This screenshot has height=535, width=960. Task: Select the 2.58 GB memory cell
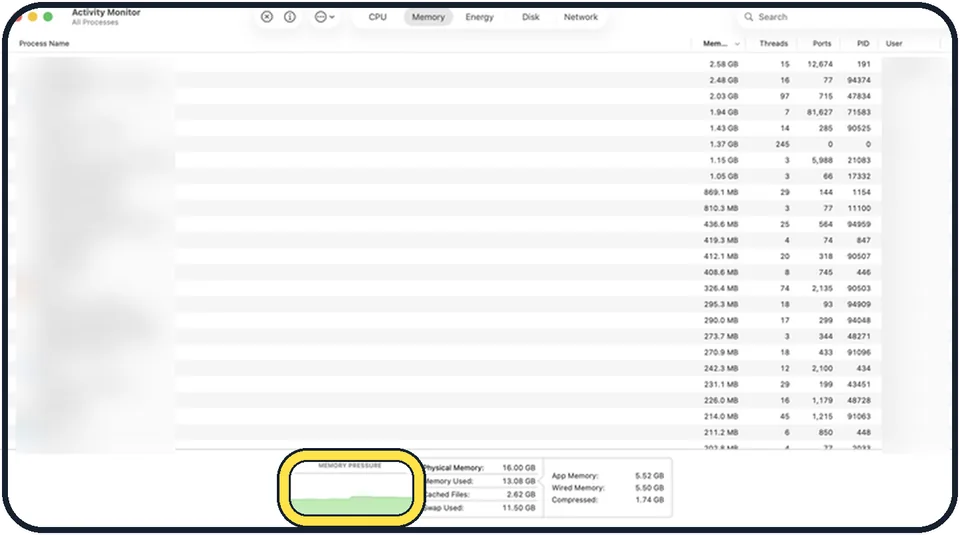[x=723, y=64]
